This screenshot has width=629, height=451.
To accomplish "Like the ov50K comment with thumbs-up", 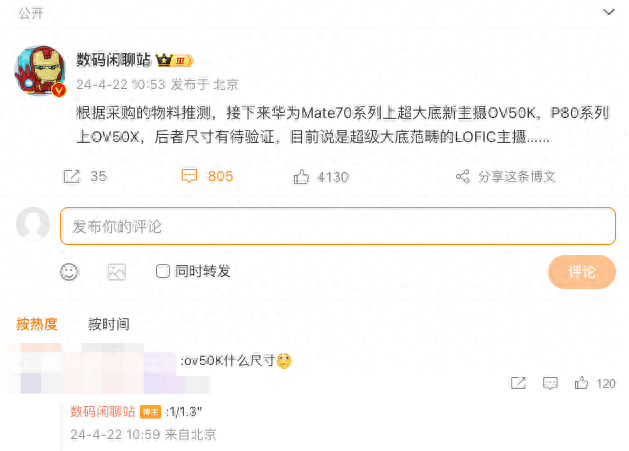I will (581, 383).
